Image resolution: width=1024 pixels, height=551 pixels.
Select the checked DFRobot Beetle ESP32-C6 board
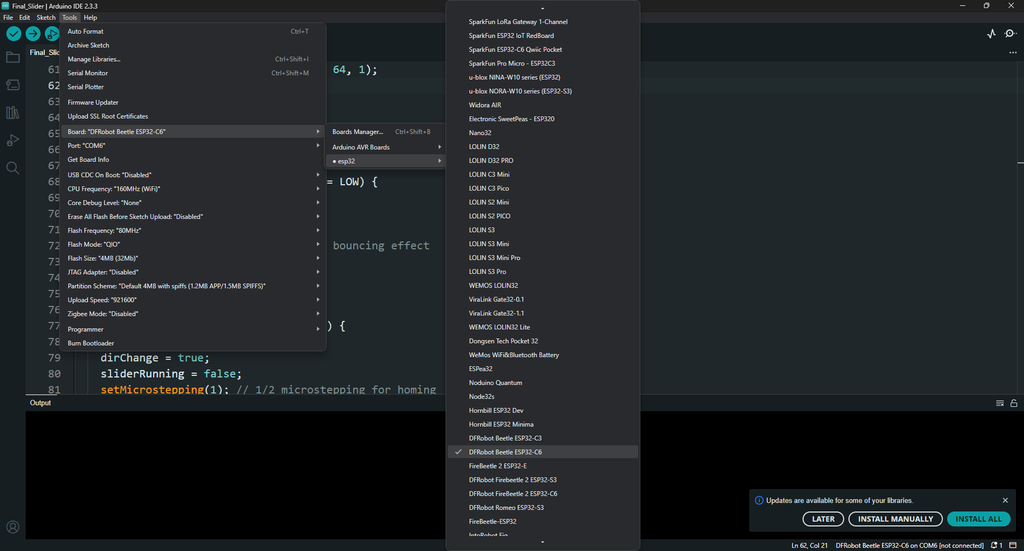pyautogui.click(x=543, y=452)
